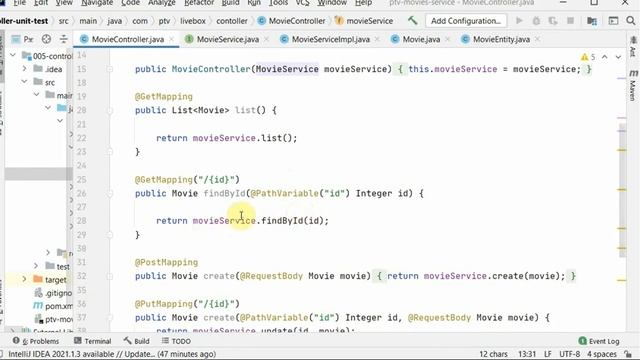Close the MovieServiceImpl.java tab
The height and width of the screenshot is (360, 640).
pyautogui.click(x=377, y=39)
